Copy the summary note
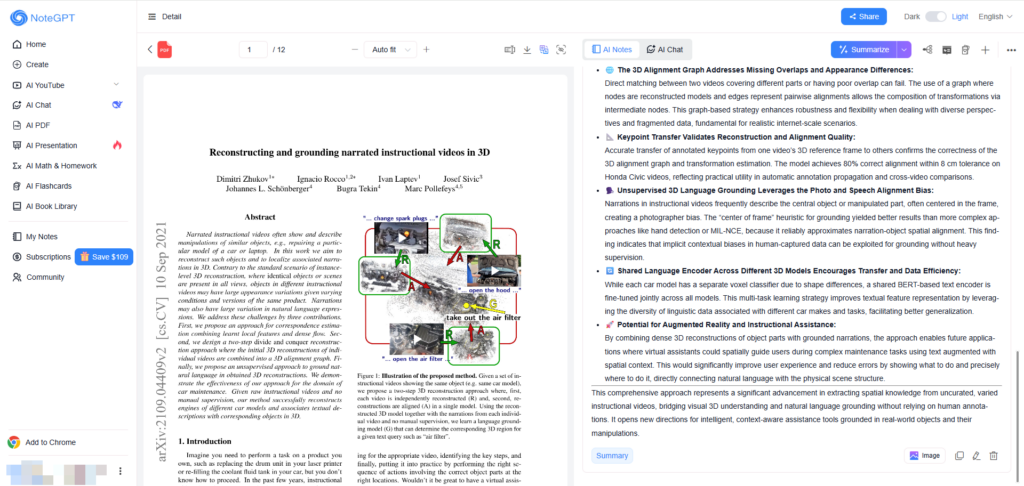Screen dimensions: 1024x486 959,456
